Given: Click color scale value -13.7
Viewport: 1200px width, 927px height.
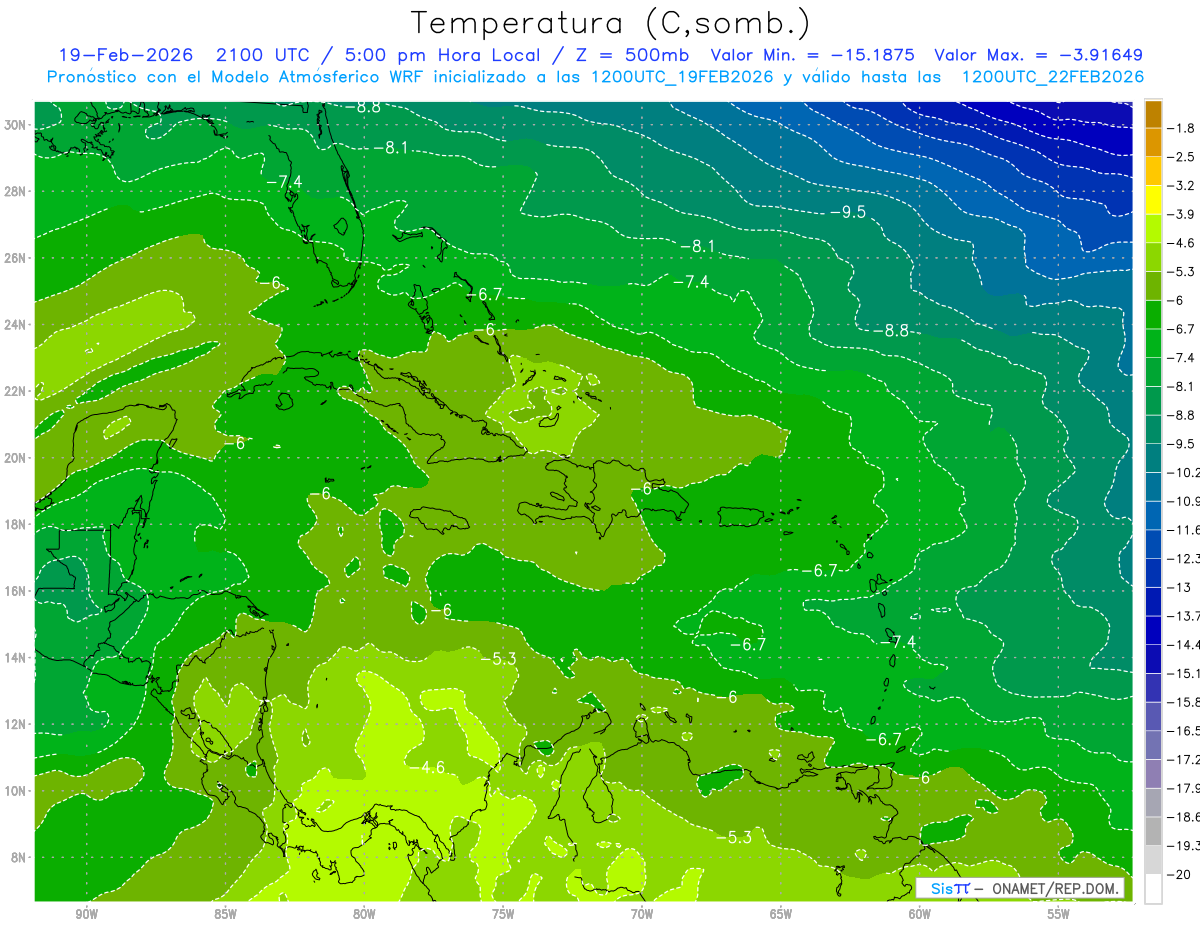Looking at the screenshot, I should 1184,616.
